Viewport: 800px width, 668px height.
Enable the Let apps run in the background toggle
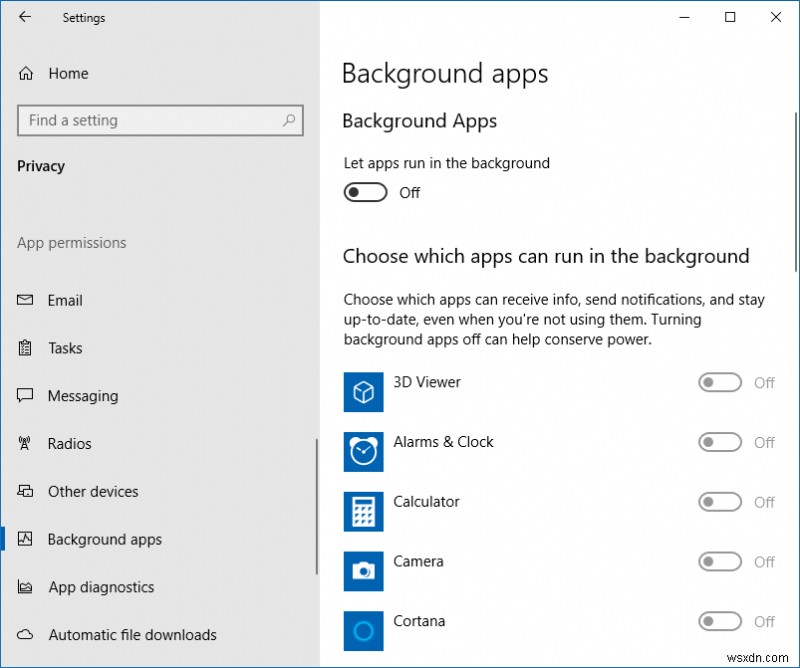(x=365, y=192)
